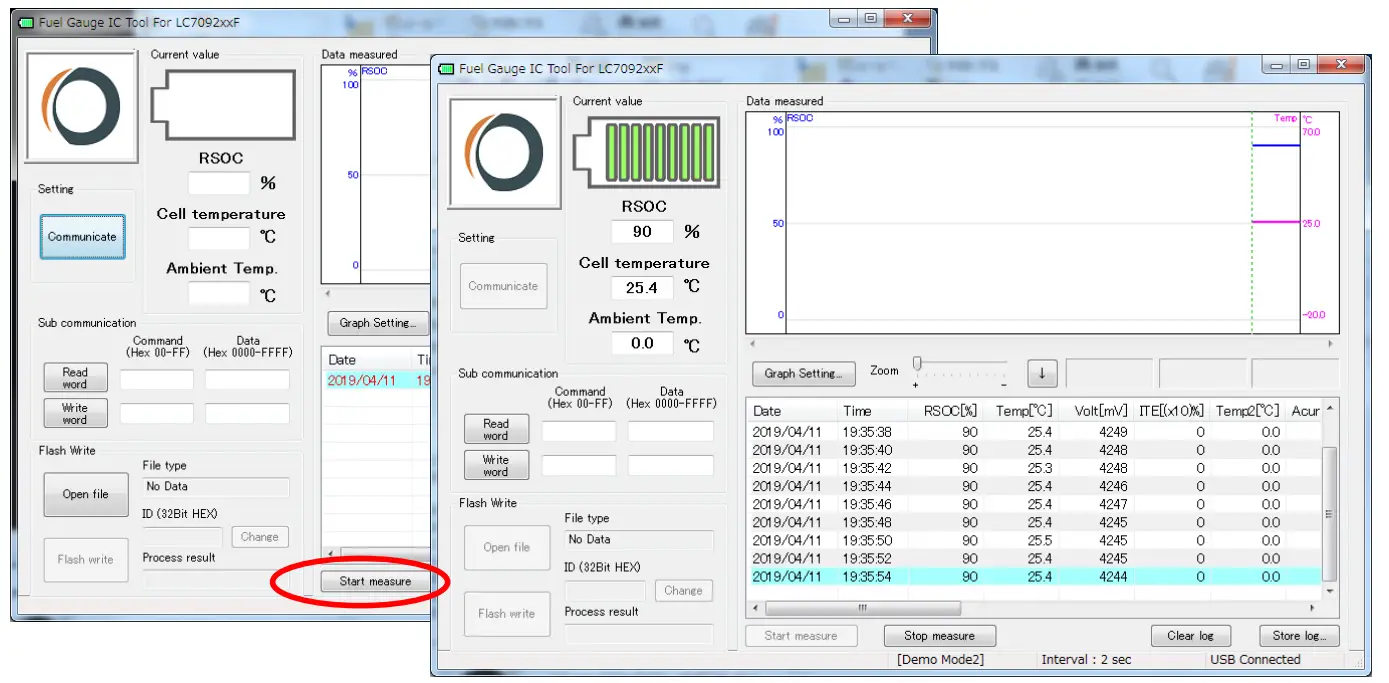The width and height of the screenshot is (1389, 683).
Task: Clear the measurement log
Action: 1190,635
